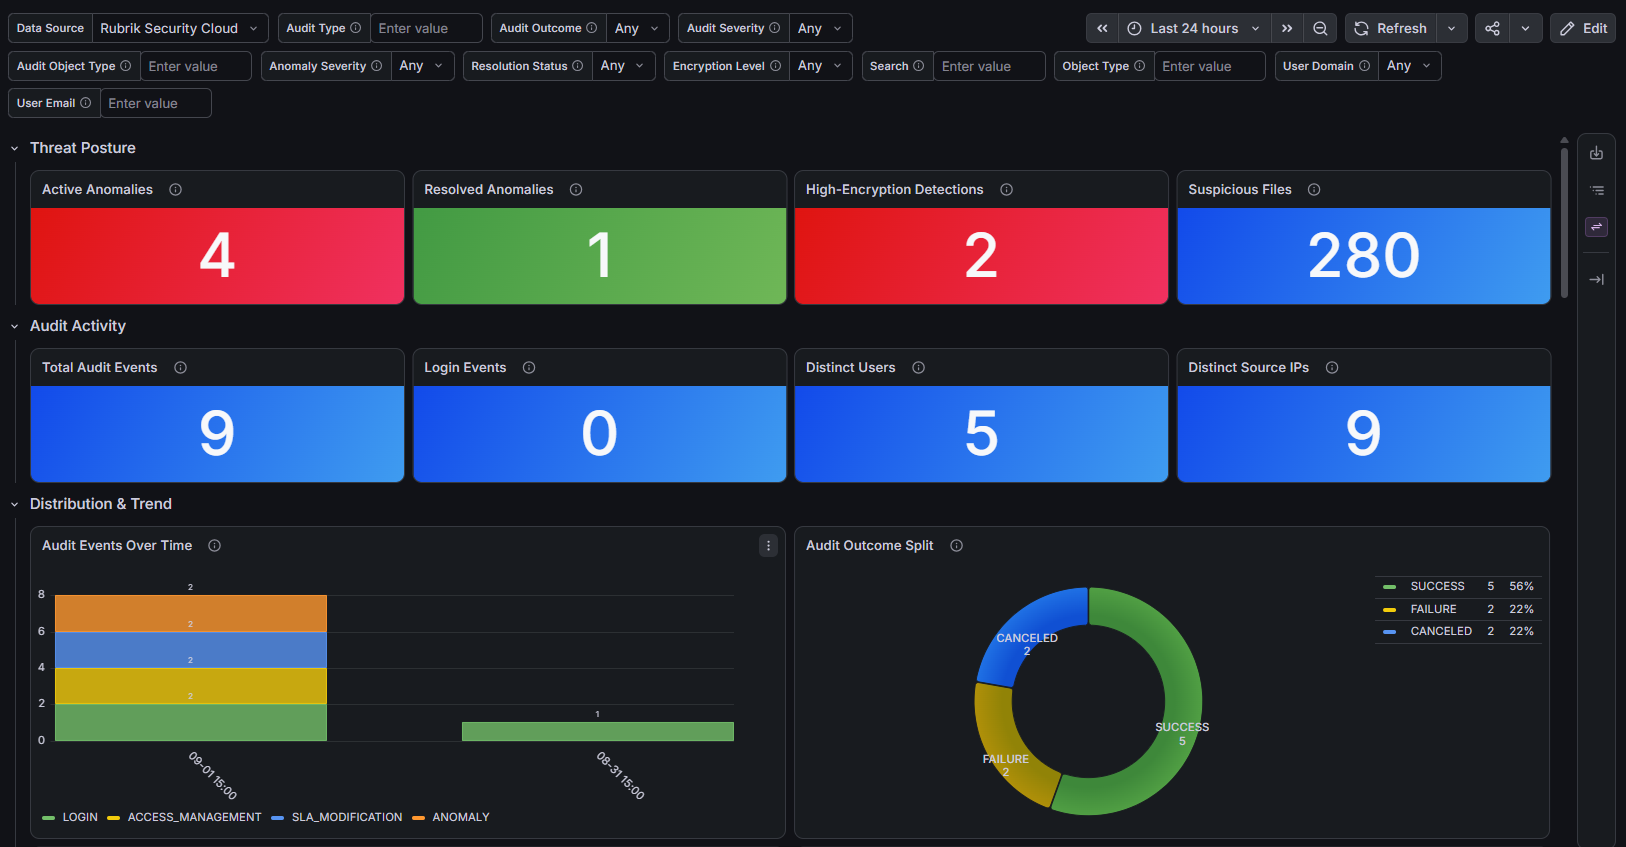Image resolution: width=1626 pixels, height=847 pixels.
Task: Focus the Audit Type input field
Action: pos(426,28)
